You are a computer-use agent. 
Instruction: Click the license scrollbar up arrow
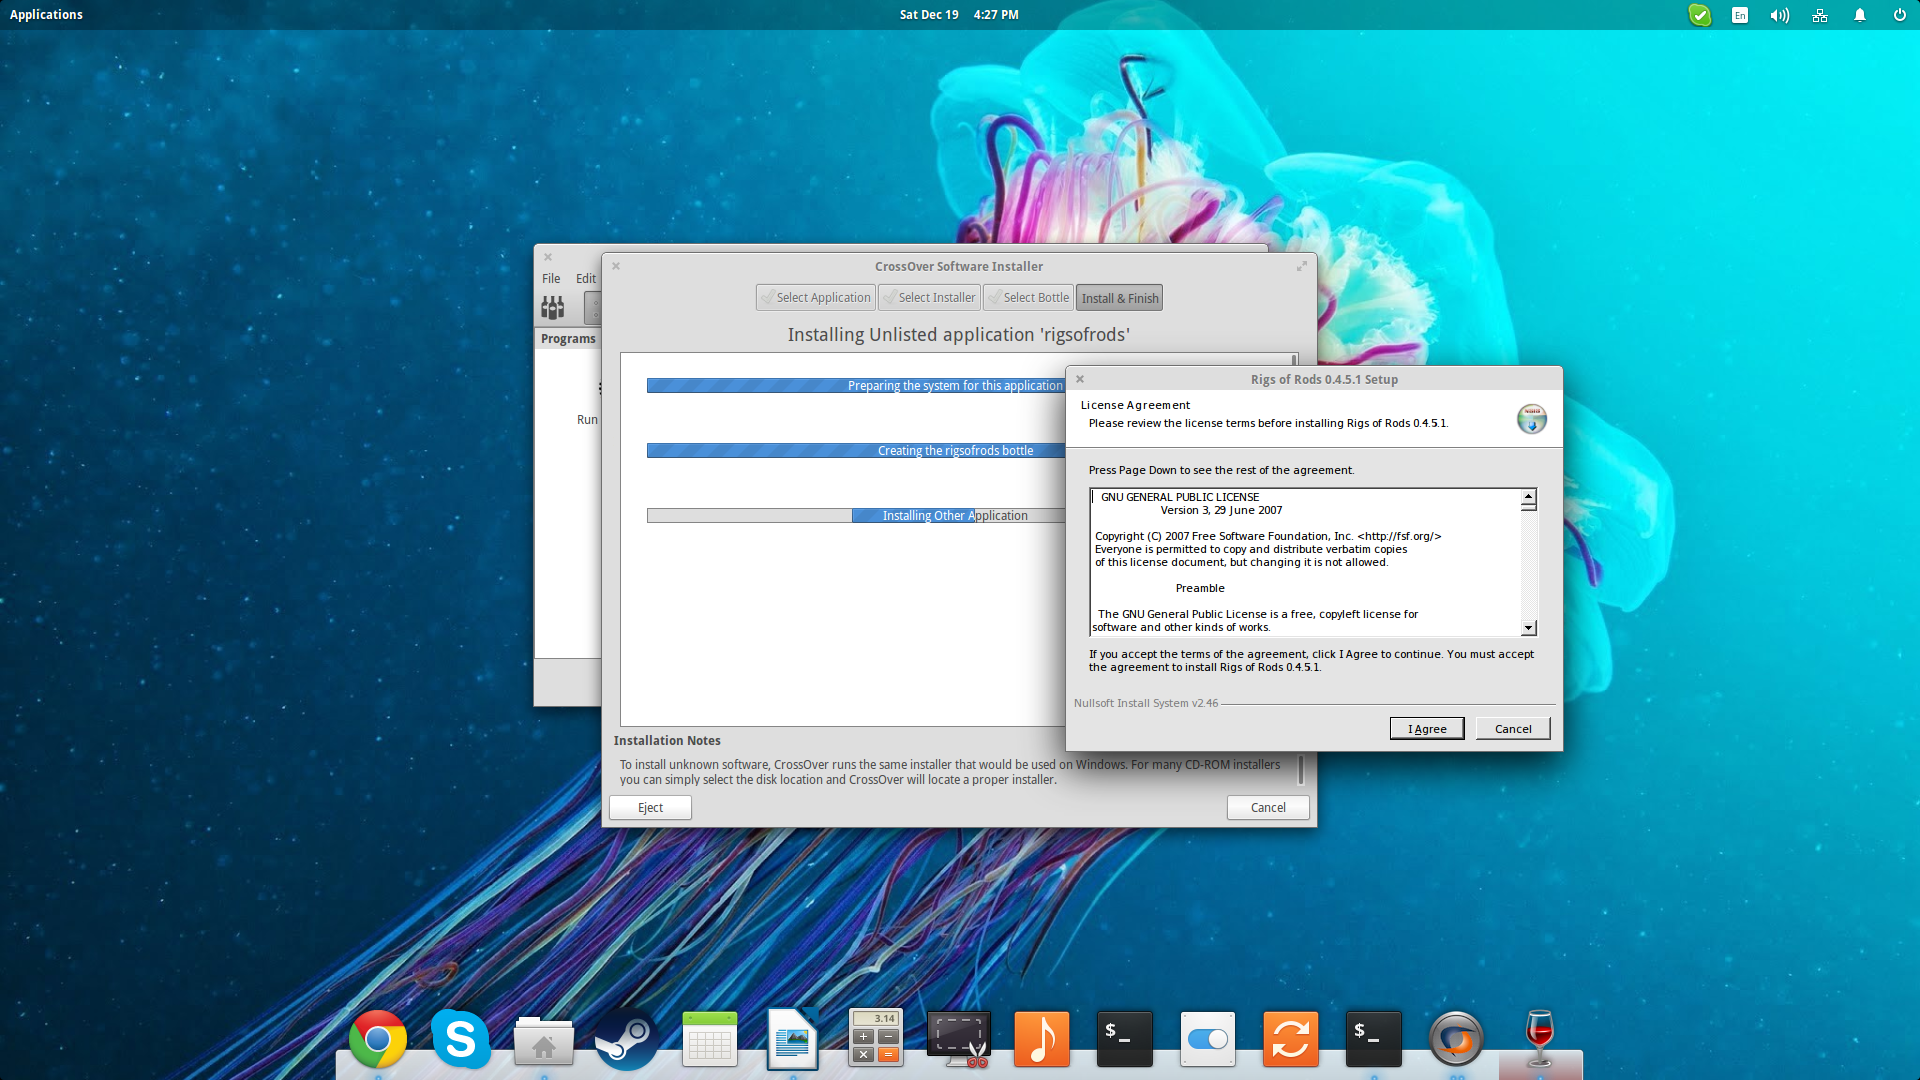tap(1529, 497)
